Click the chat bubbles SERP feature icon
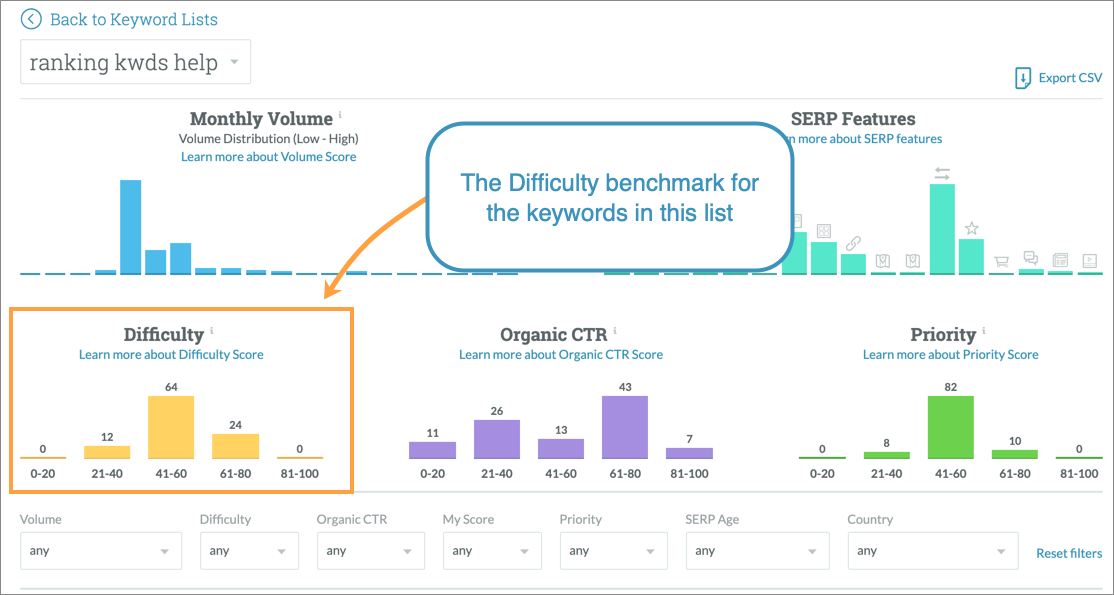 pyautogui.click(x=1030, y=259)
